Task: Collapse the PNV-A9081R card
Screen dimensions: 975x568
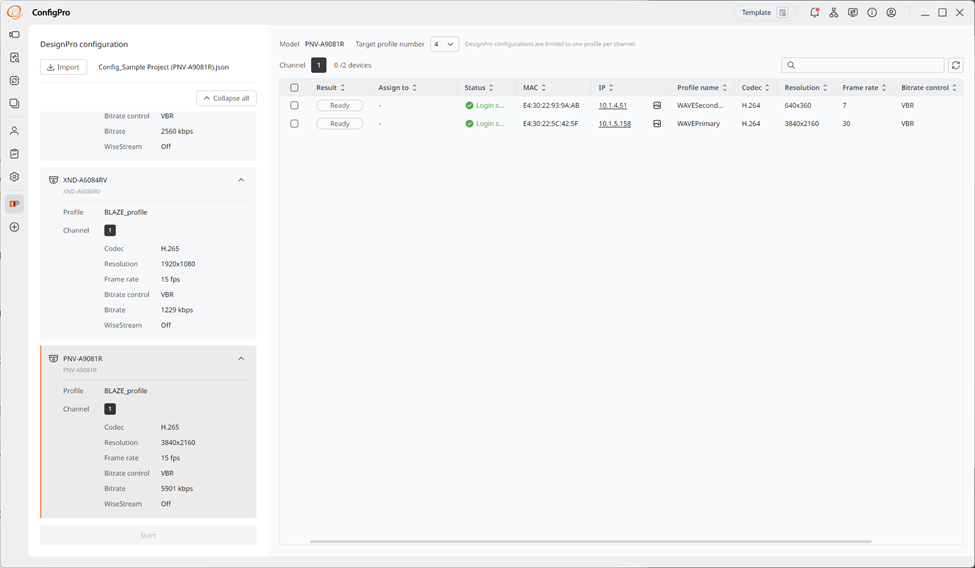Action: point(241,359)
